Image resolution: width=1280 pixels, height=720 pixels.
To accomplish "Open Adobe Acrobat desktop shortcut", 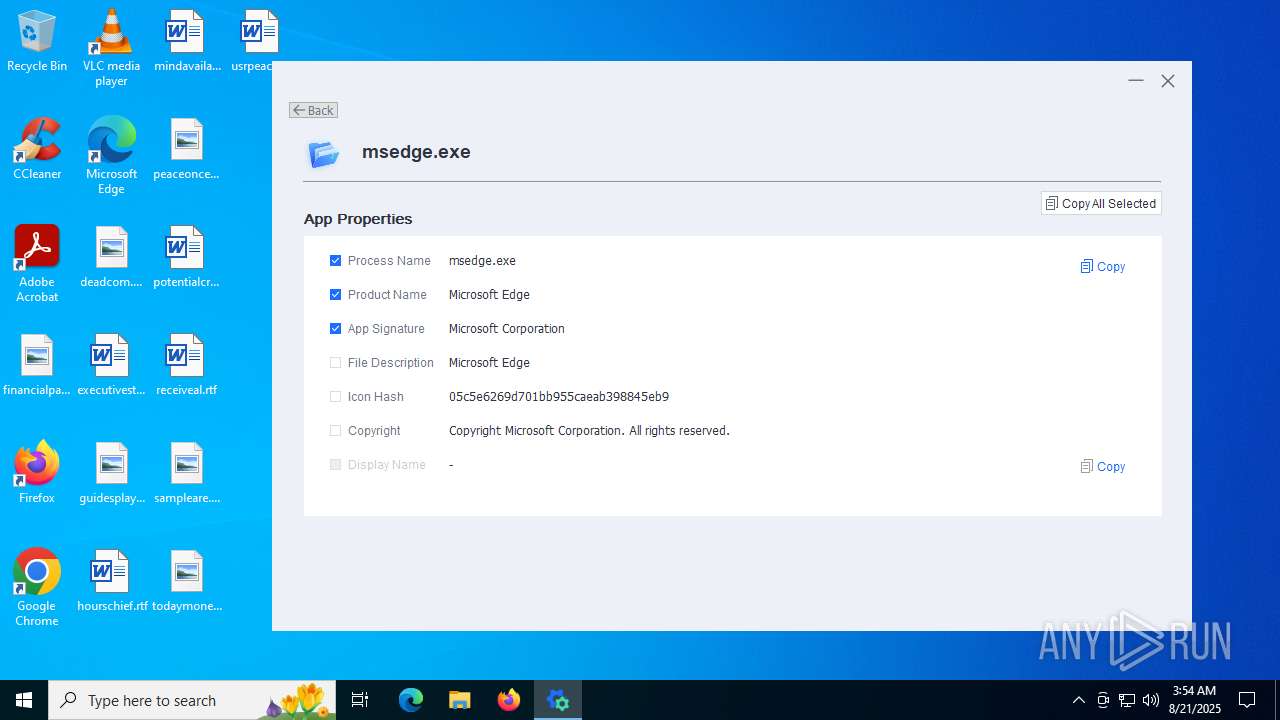I will click(37, 264).
